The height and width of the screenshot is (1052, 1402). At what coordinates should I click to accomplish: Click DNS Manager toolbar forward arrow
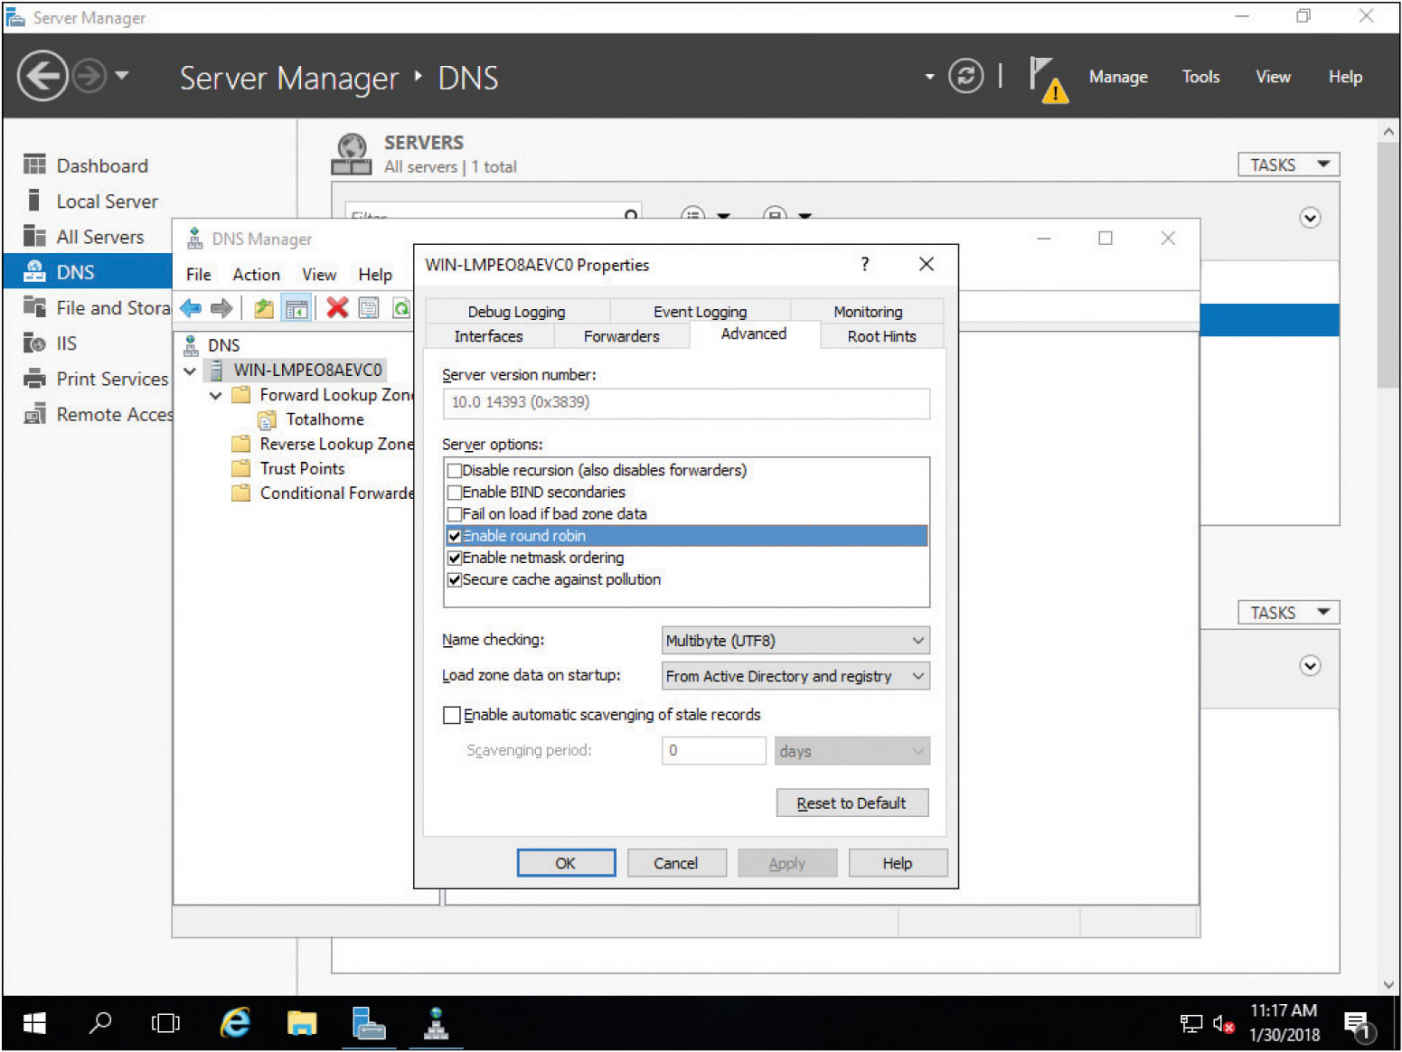coord(222,308)
